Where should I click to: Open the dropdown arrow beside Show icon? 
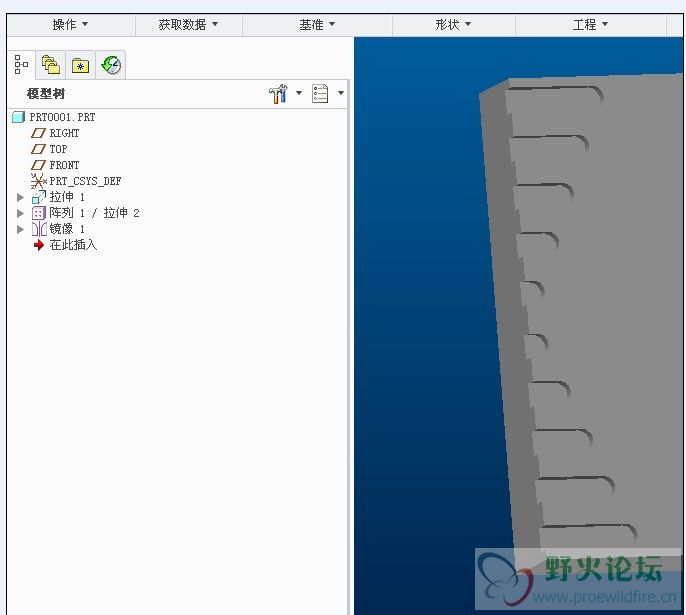click(341, 93)
